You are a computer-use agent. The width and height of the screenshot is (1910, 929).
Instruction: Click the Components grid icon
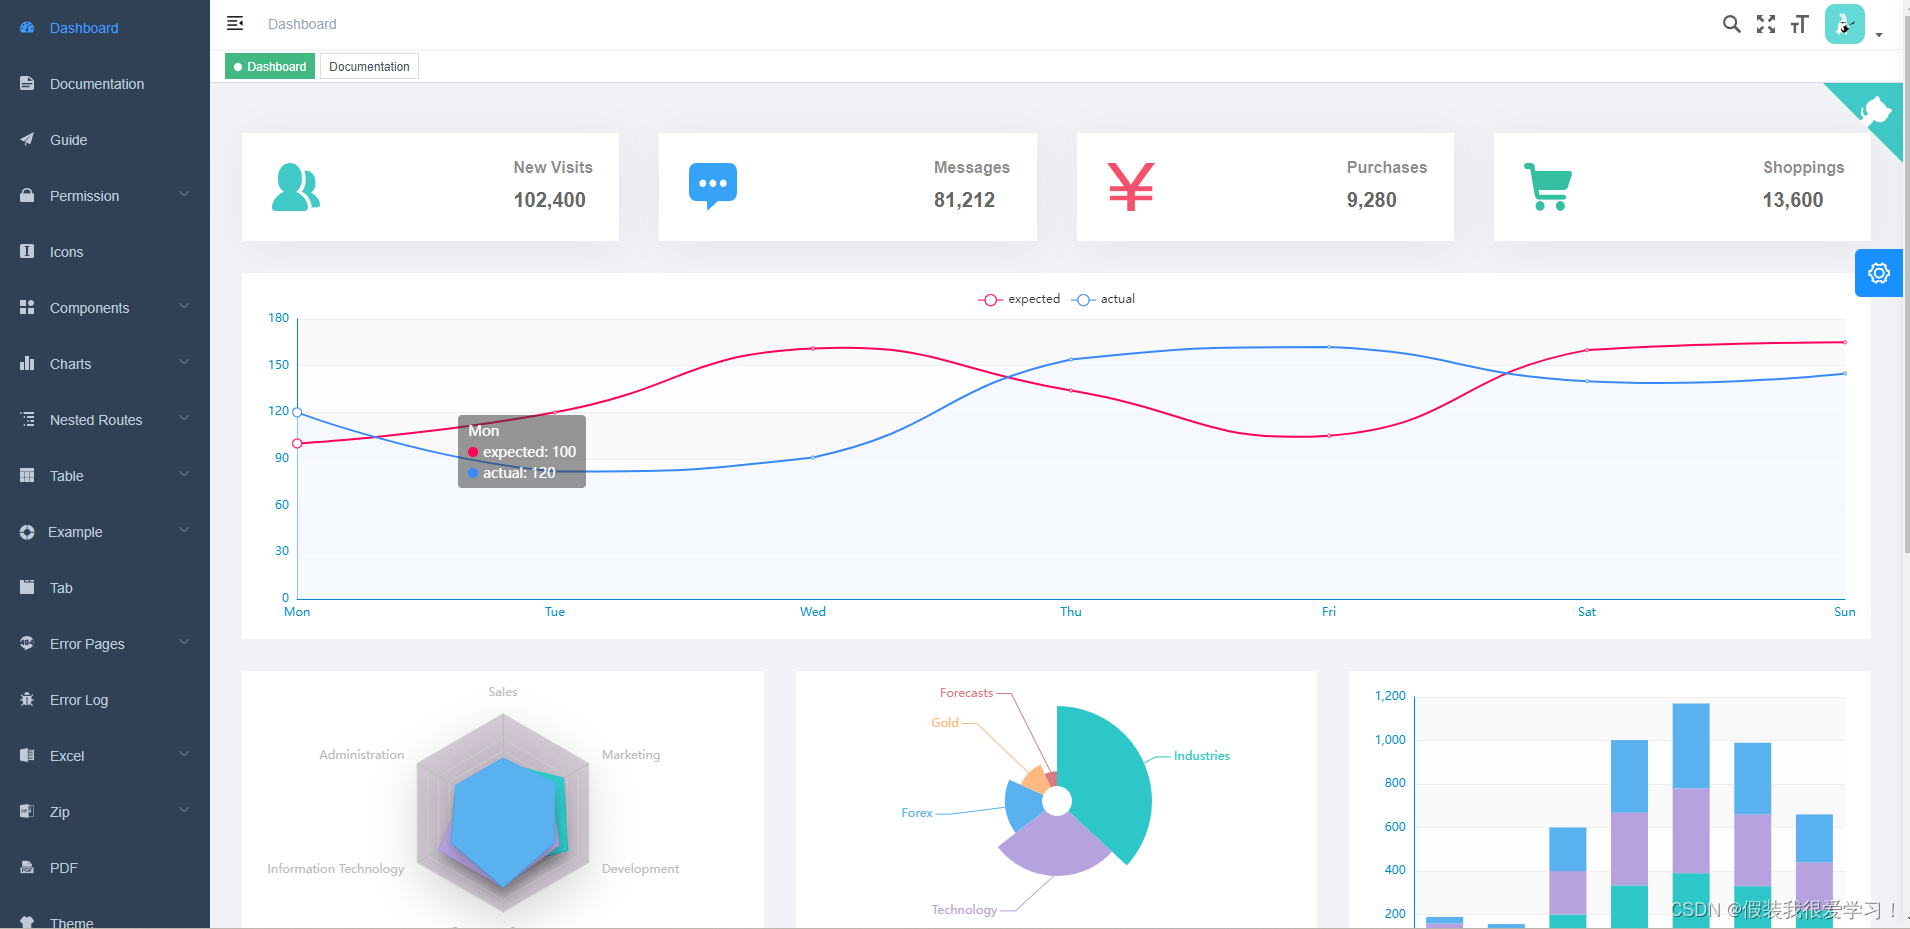27,308
